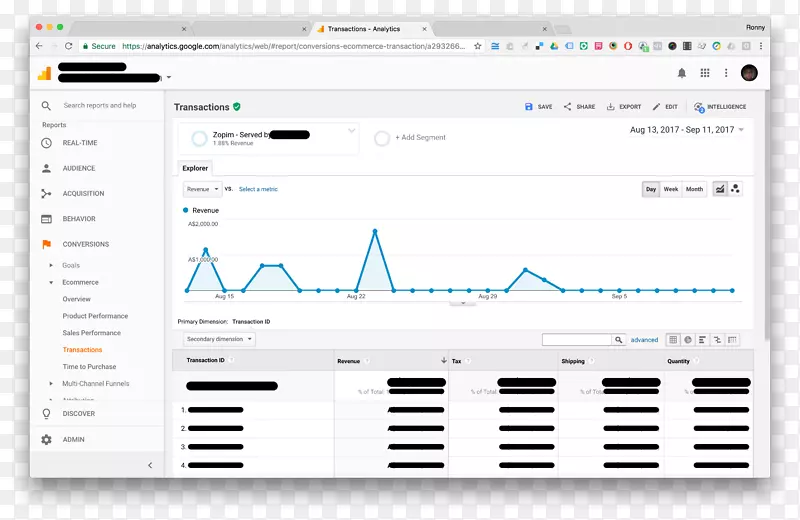Set chart granularity to Week
This screenshot has height=520, width=800.
(x=671, y=189)
